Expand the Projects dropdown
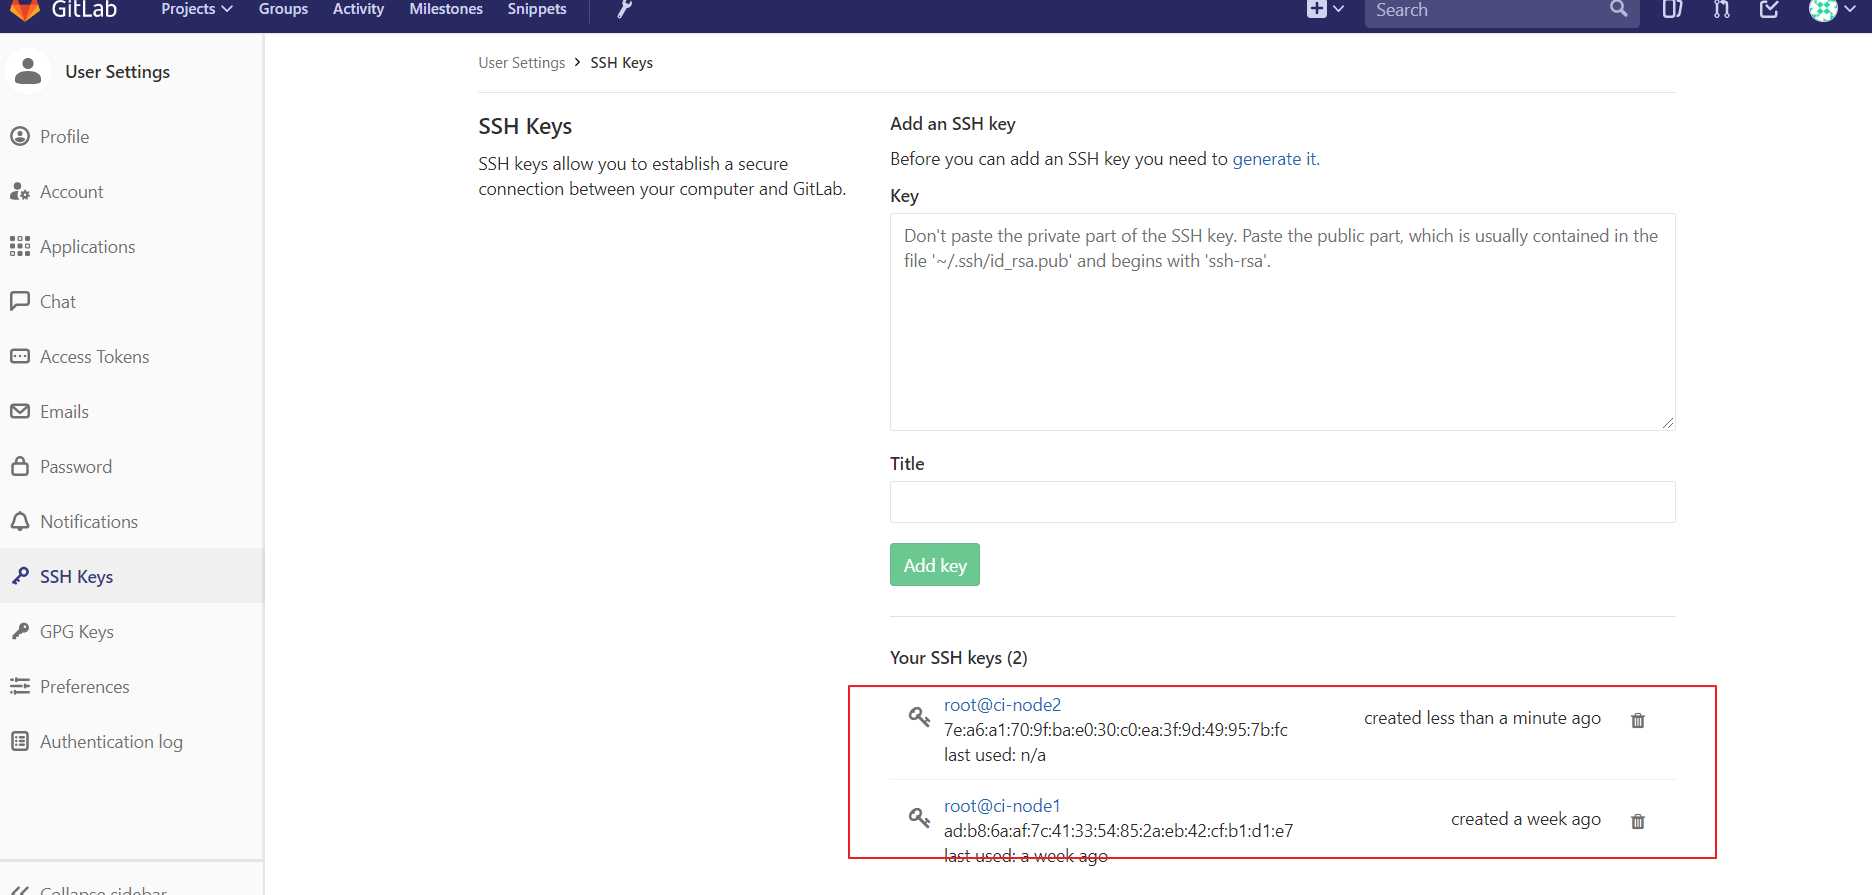This screenshot has height=895, width=1872. [197, 9]
